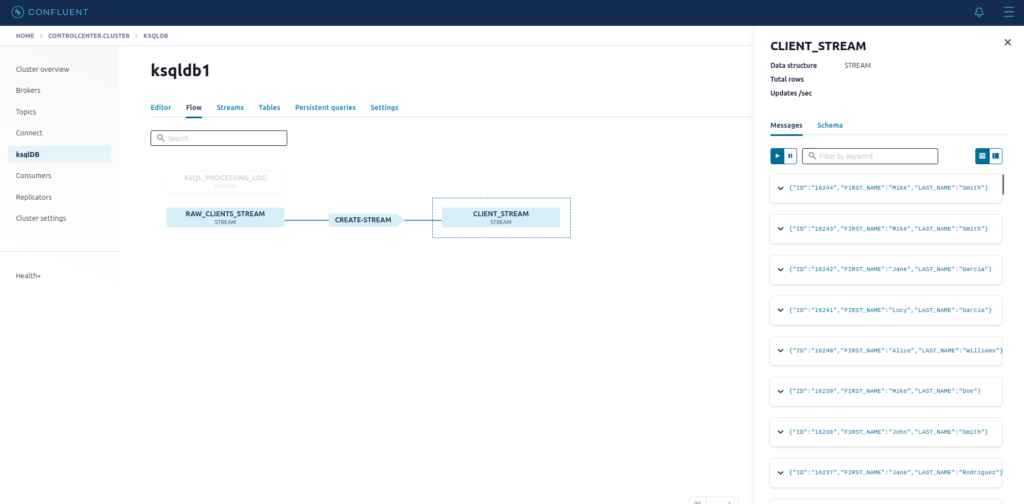Screen dimensions: 1024x504
Task: Open the hamburger menu in the header
Action: pyautogui.click(x=1007, y=12)
